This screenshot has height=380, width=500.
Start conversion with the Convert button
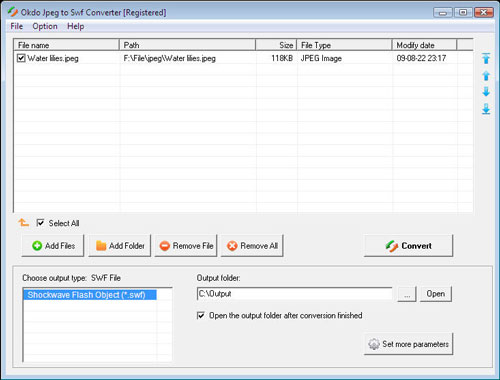click(408, 246)
